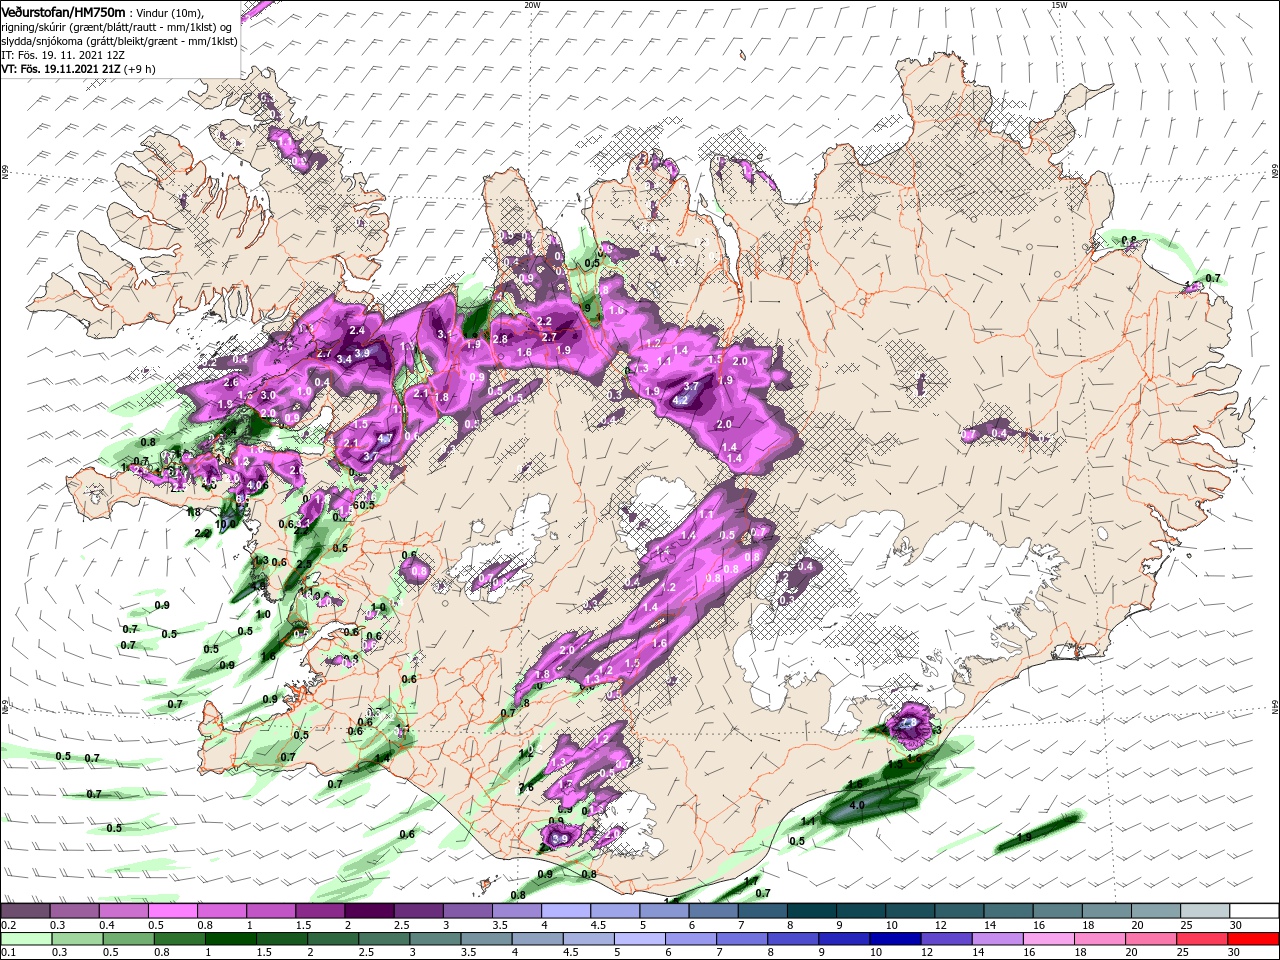Select the deep navy 10 swatch in the lower legend

(895, 939)
